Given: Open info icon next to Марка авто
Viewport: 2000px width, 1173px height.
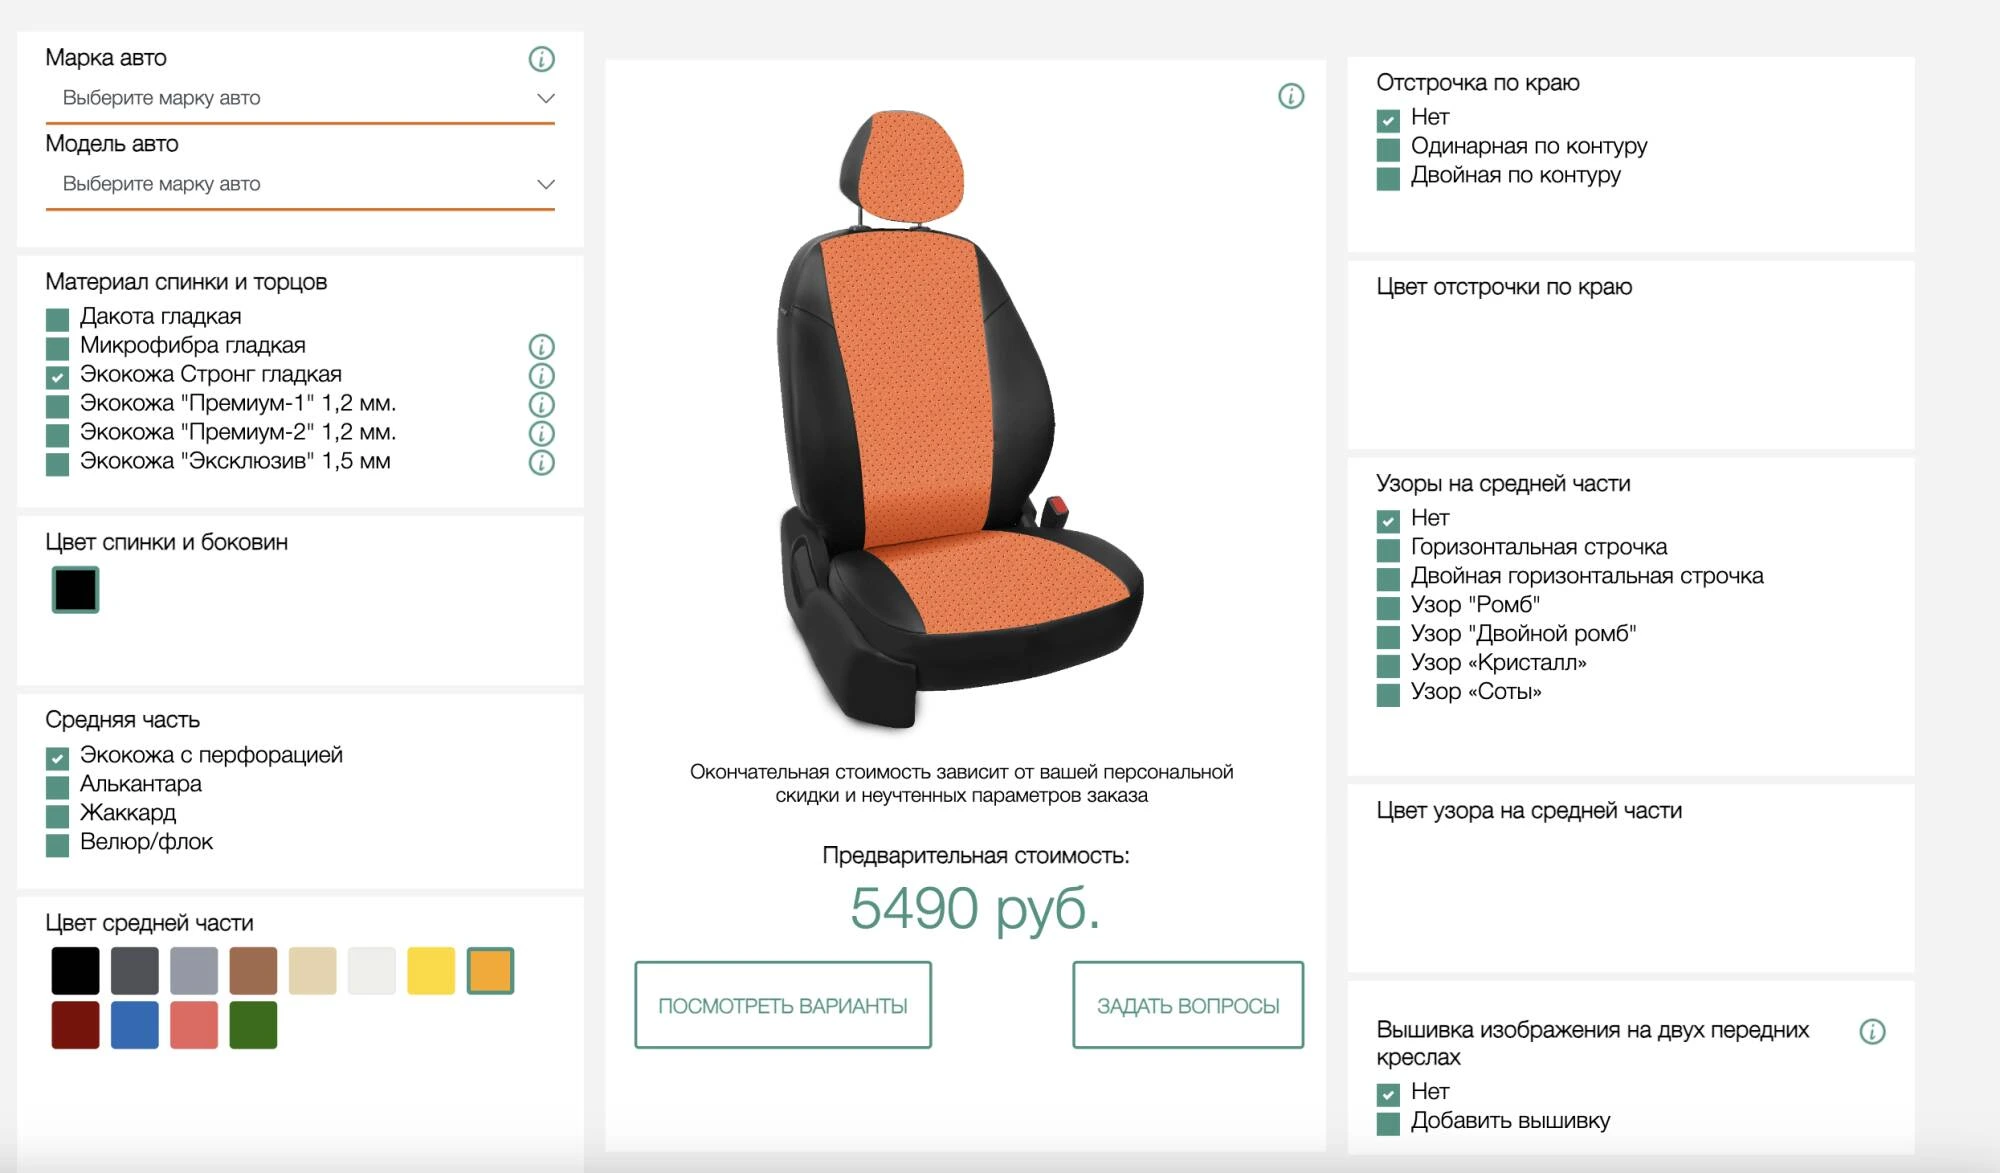Looking at the screenshot, I should tap(541, 59).
